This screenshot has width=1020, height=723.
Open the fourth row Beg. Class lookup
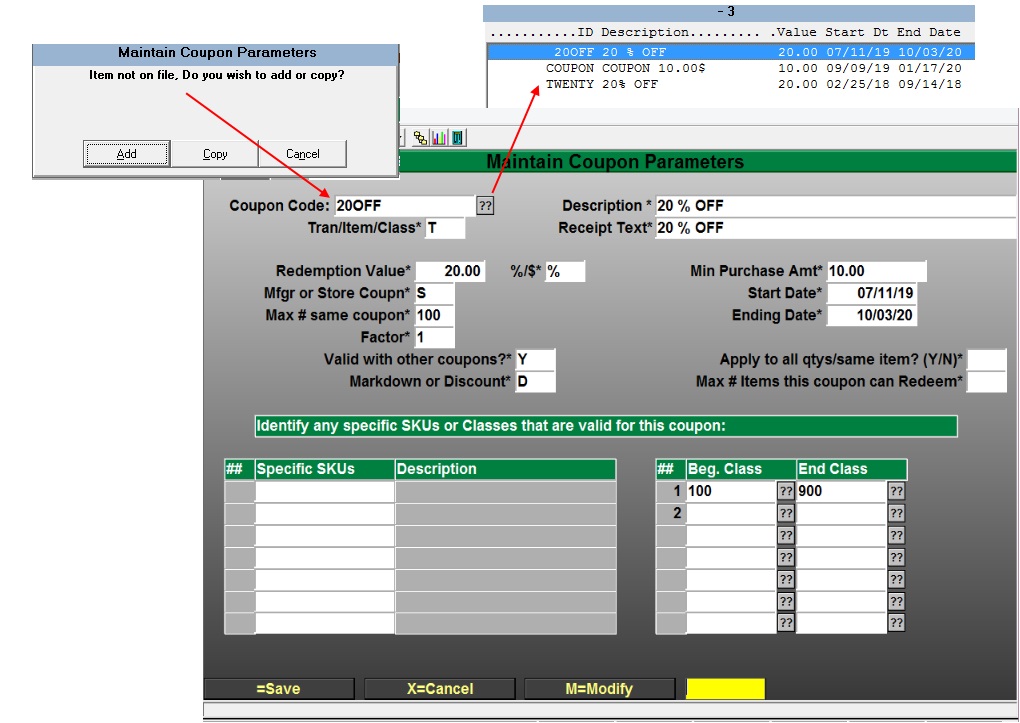click(x=786, y=558)
